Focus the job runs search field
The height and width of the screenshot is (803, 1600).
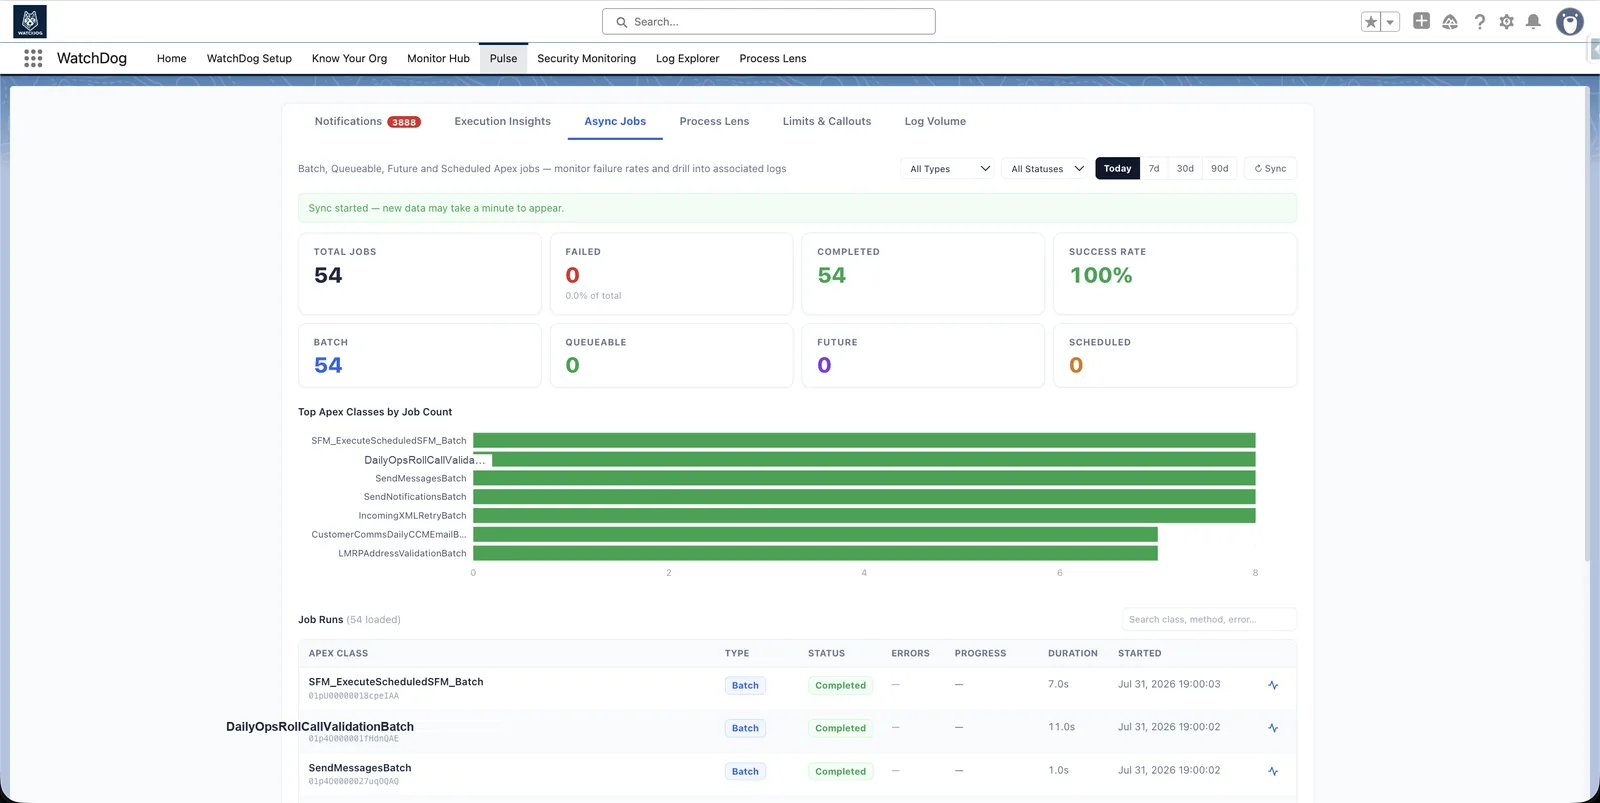tap(1209, 619)
